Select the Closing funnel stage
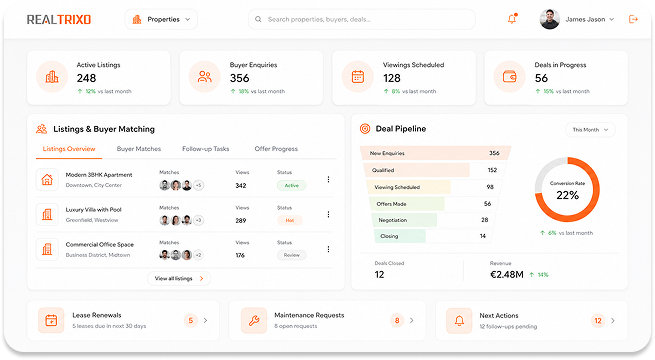 click(433, 236)
